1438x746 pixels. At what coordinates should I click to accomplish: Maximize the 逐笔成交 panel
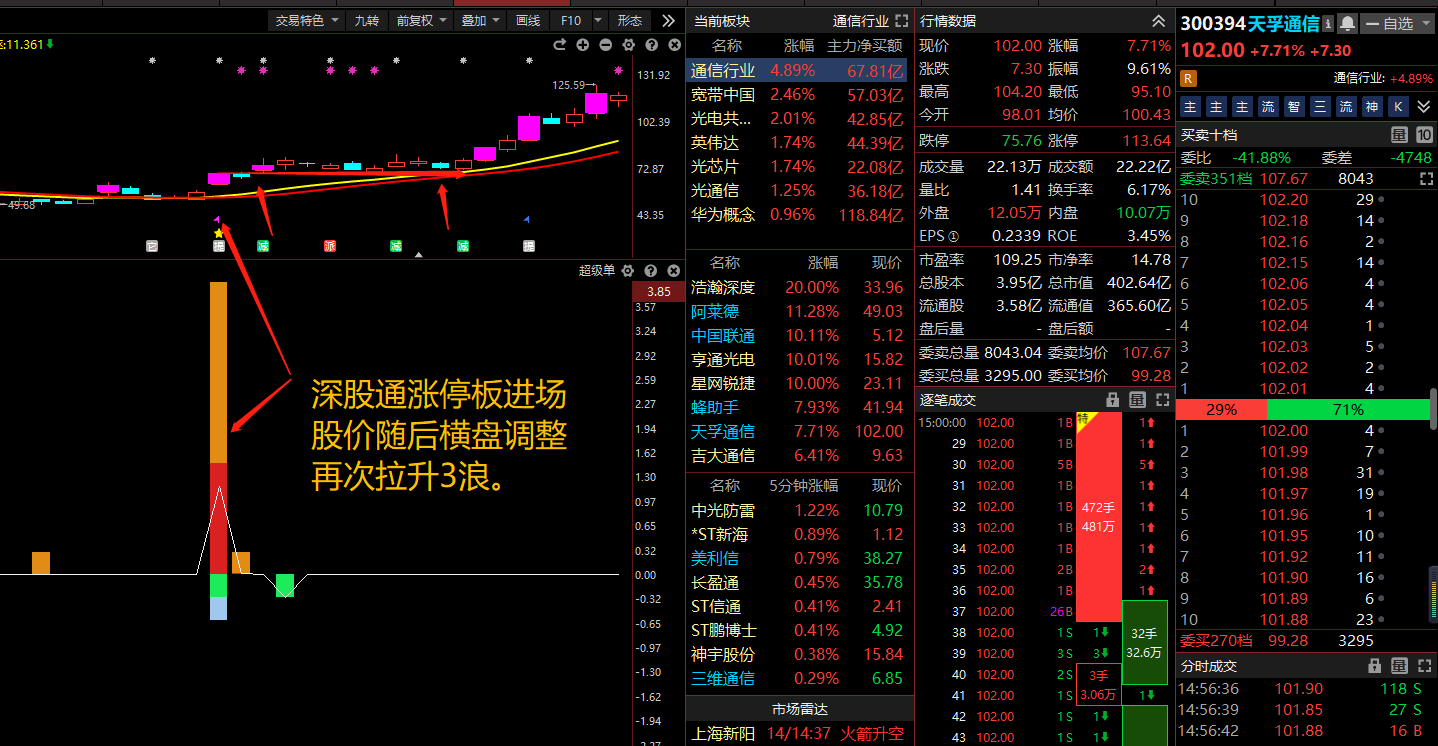pos(1162,400)
